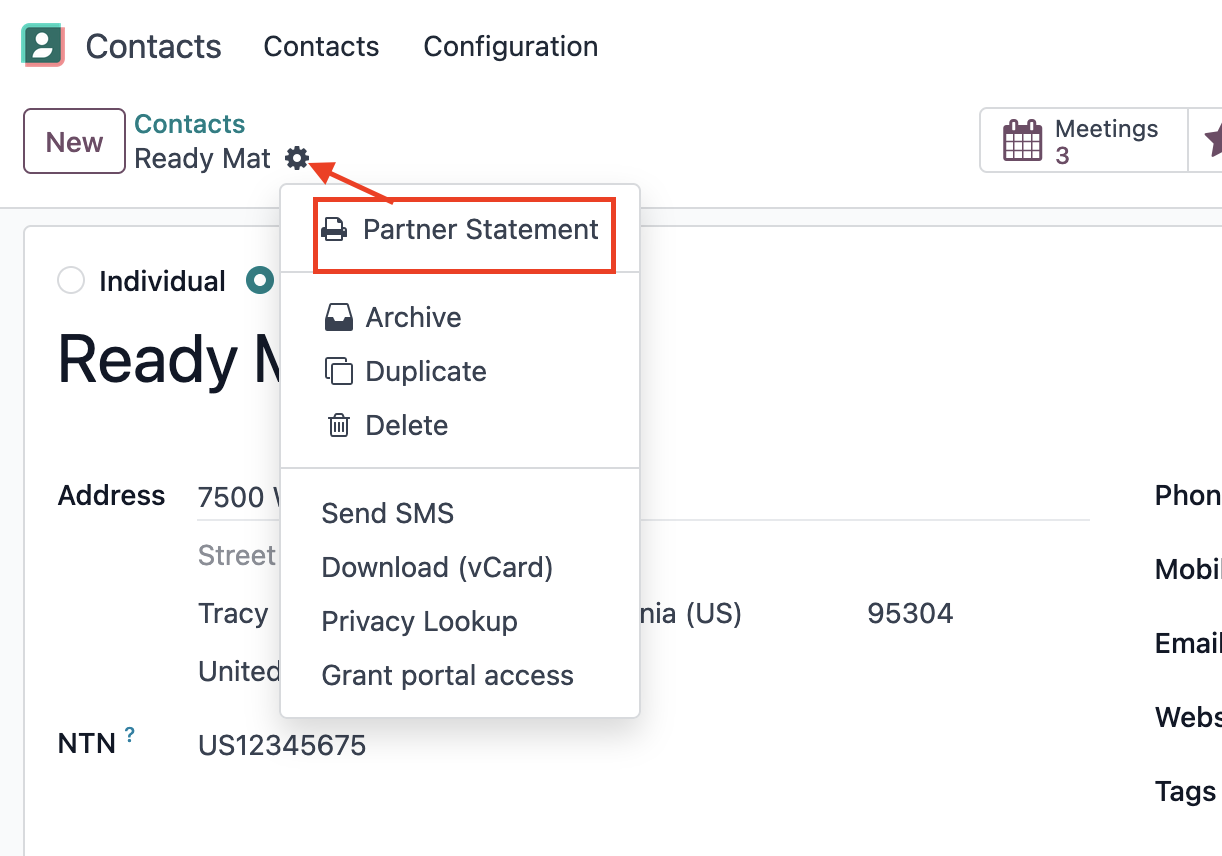
Task: Click the Archive inbox icon
Action: point(339,318)
